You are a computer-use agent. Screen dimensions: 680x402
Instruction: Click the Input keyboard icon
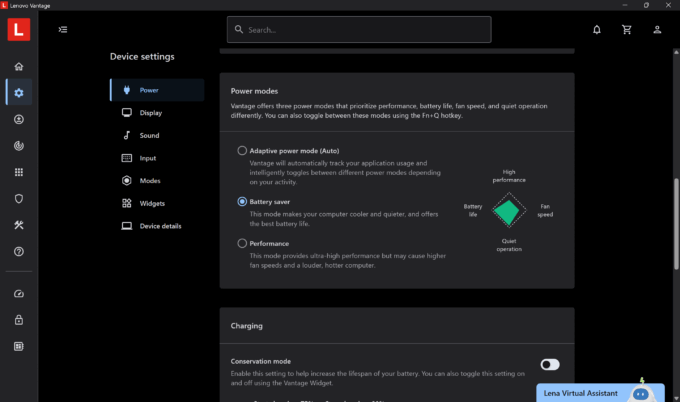[x=127, y=158]
